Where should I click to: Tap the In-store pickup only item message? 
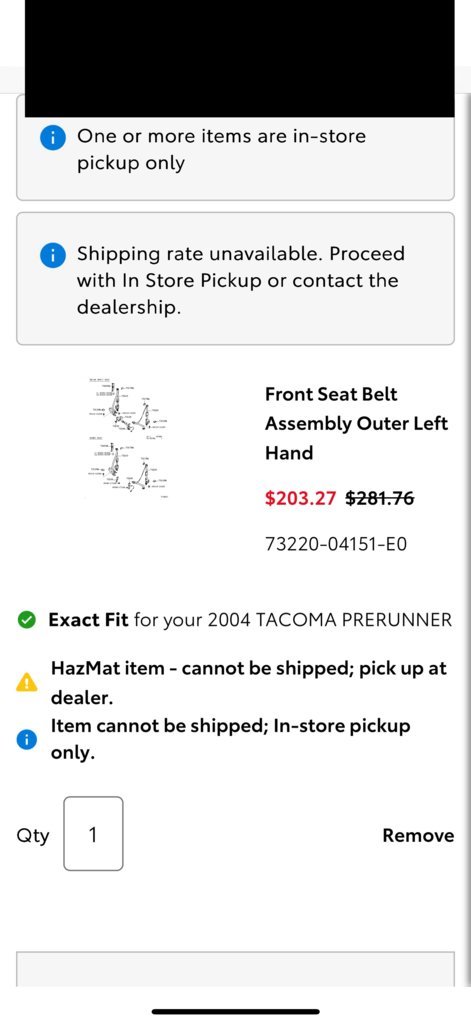[x=230, y=739]
